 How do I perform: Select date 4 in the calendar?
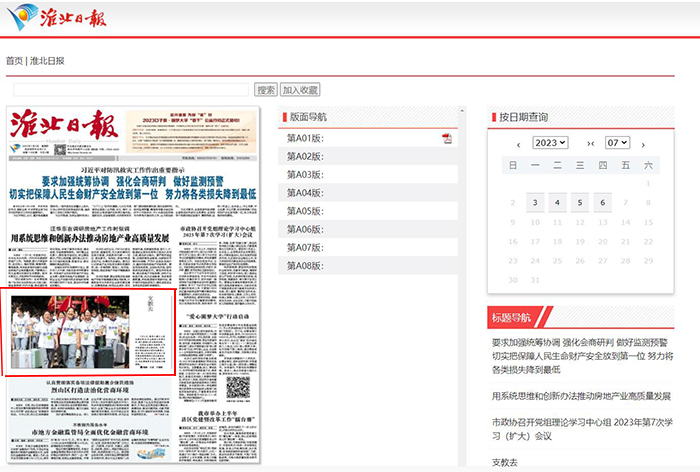click(557, 203)
